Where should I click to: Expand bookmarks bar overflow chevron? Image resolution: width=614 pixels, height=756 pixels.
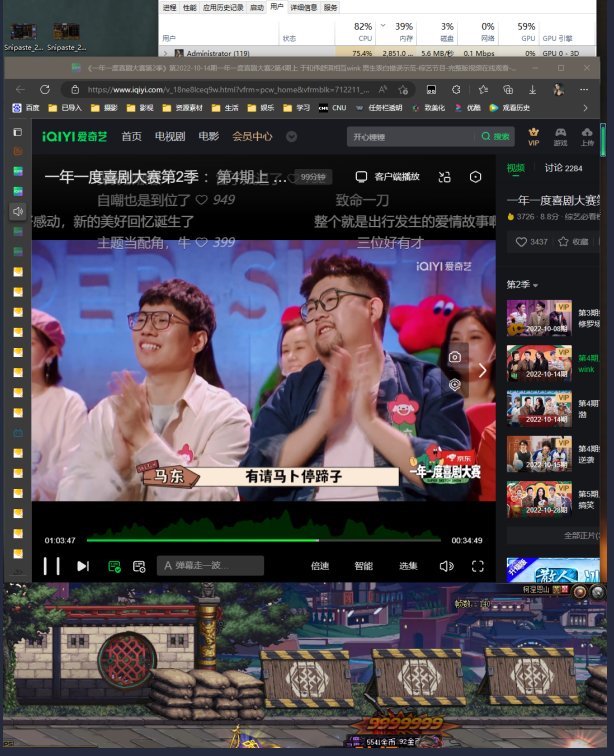585,108
